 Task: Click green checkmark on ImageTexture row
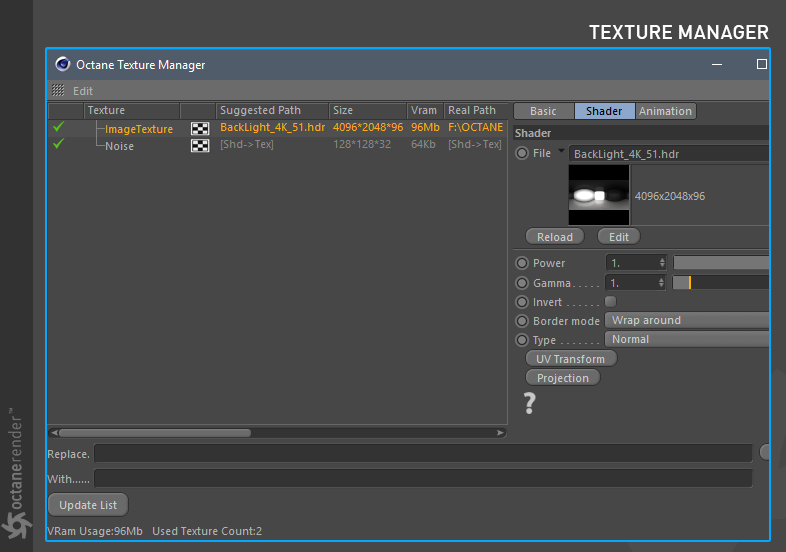coord(58,127)
